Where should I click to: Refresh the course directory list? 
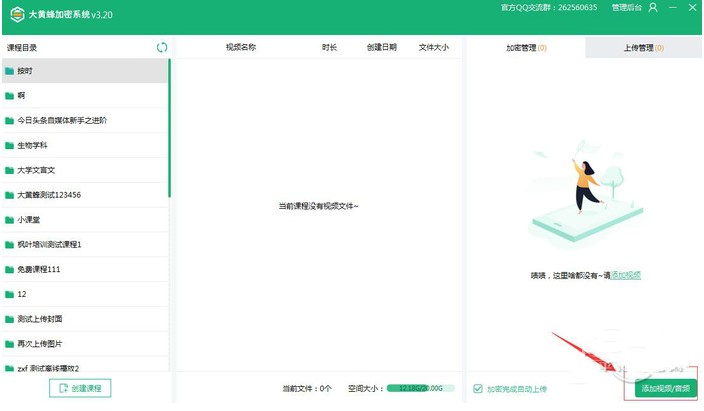click(162, 47)
